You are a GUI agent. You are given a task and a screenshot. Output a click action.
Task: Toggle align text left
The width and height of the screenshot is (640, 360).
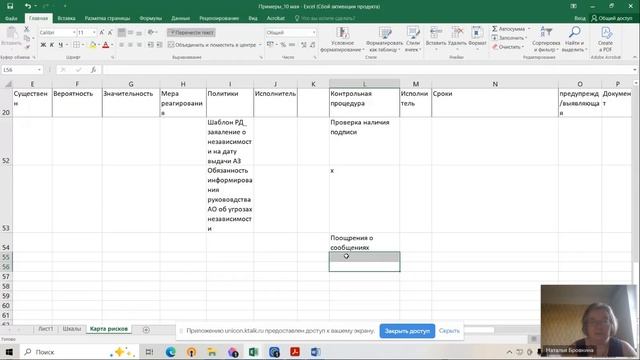[122, 45]
